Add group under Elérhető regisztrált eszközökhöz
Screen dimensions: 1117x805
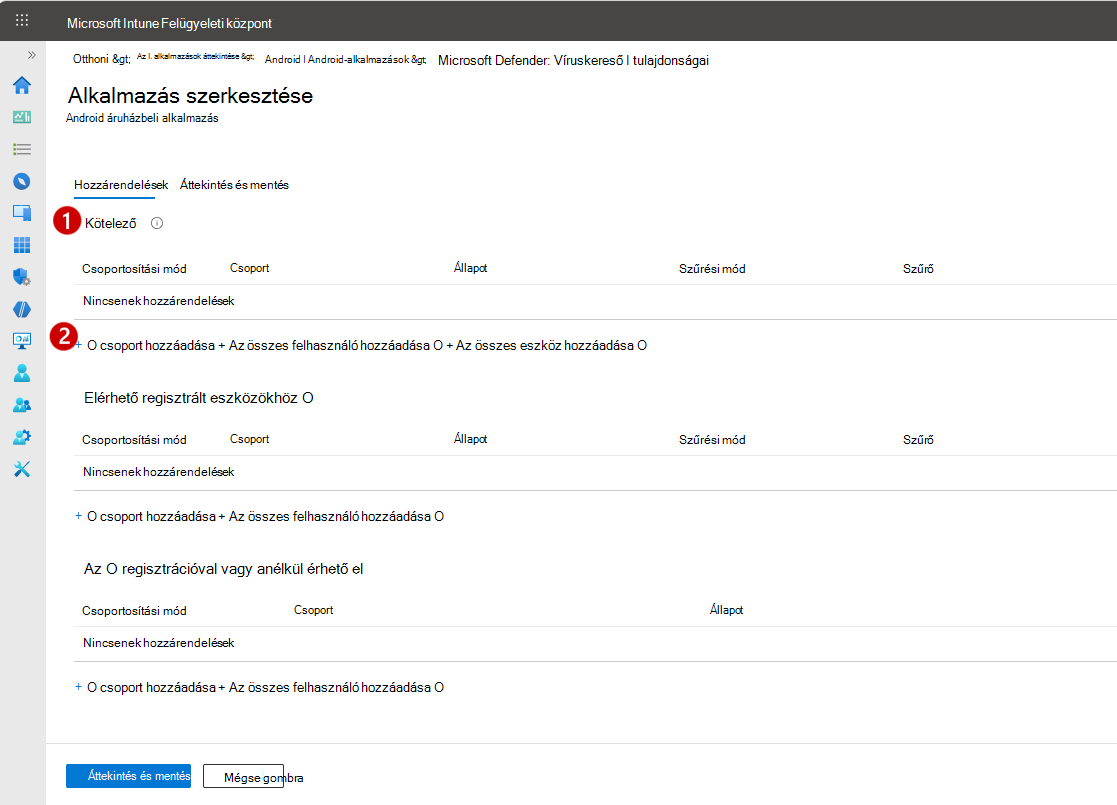click(x=145, y=516)
